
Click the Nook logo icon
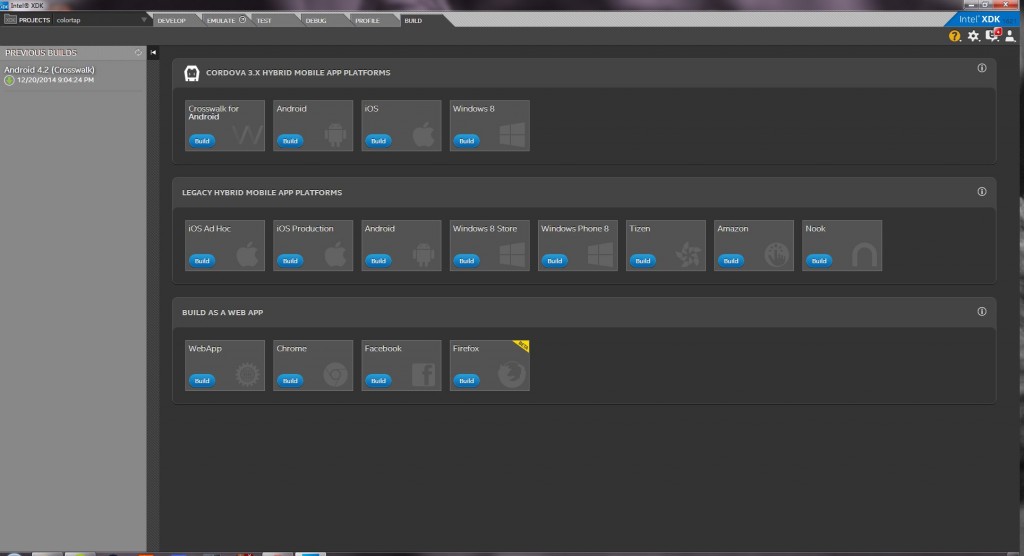(x=865, y=255)
